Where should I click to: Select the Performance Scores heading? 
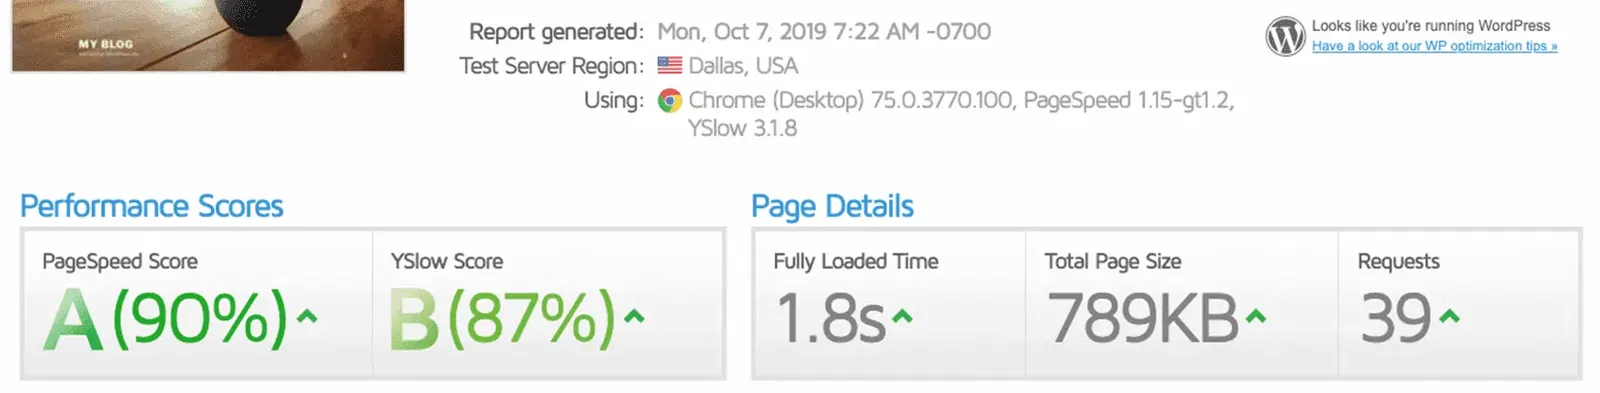pyautogui.click(x=152, y=206)
